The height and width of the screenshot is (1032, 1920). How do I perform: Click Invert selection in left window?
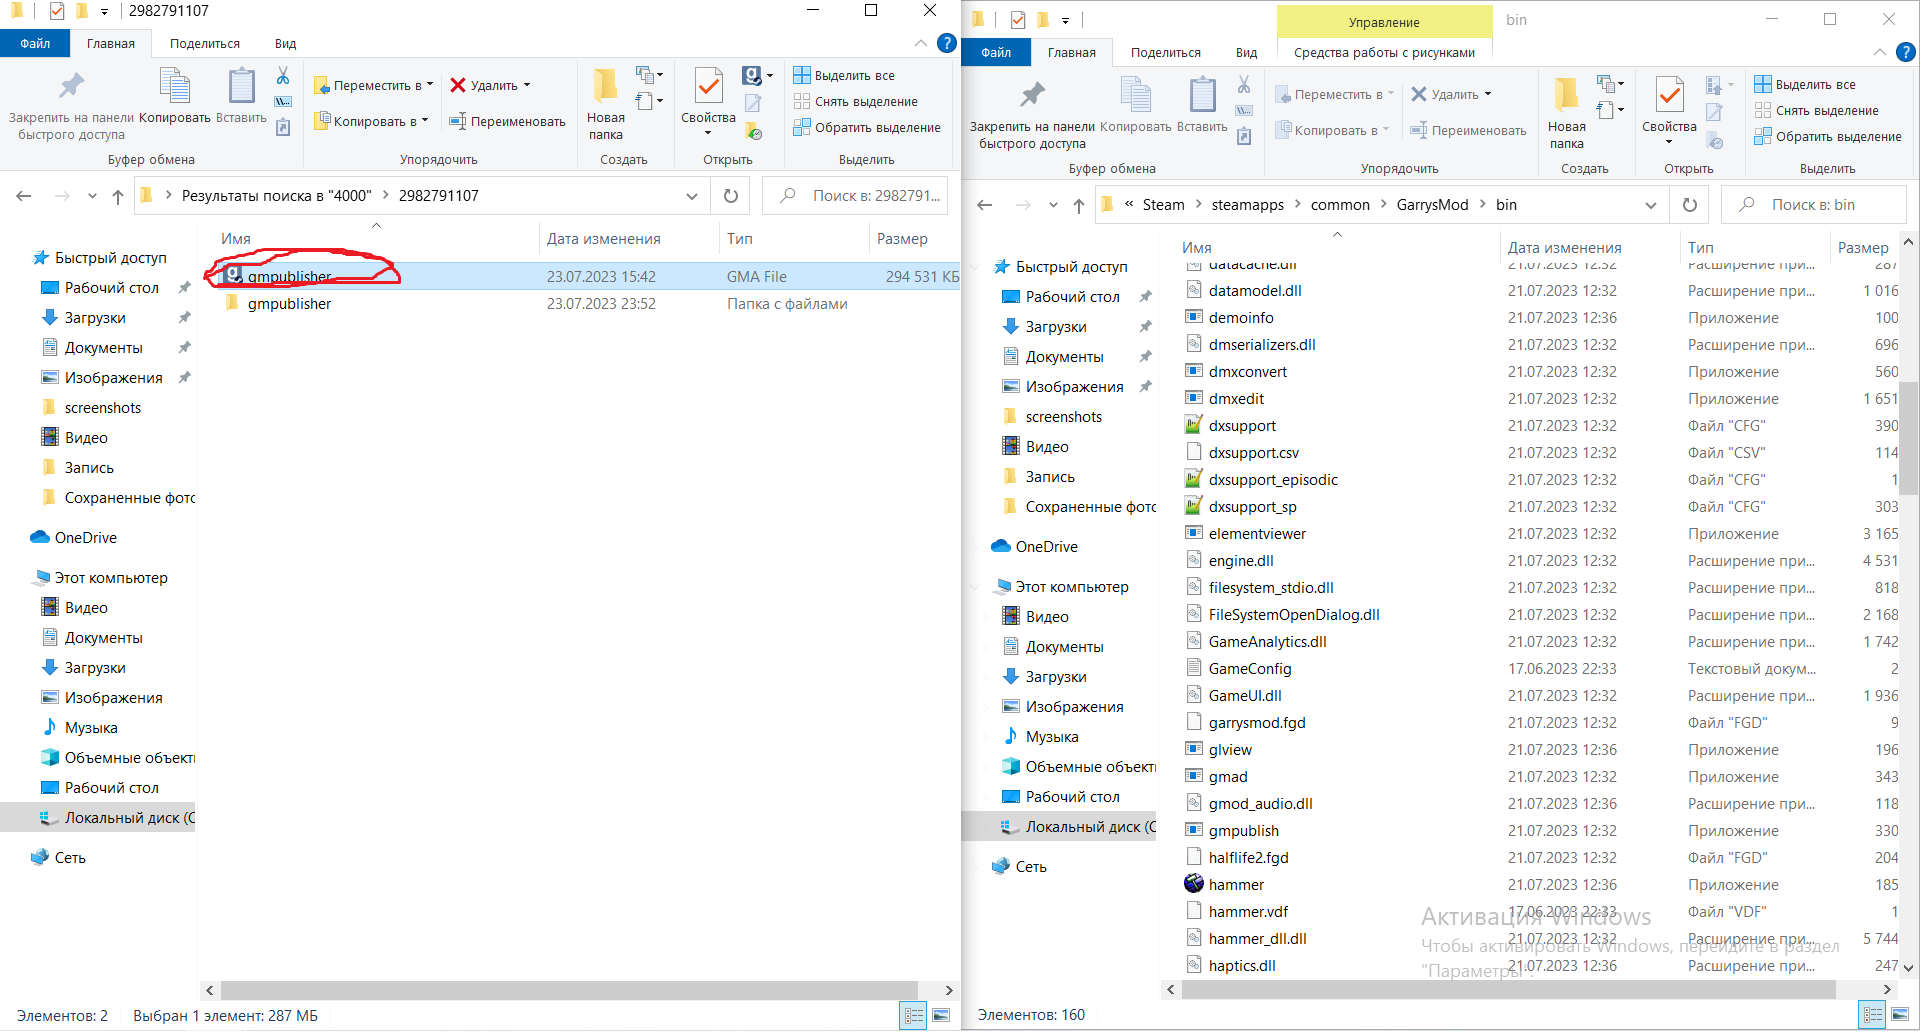(x=867, y=127)
